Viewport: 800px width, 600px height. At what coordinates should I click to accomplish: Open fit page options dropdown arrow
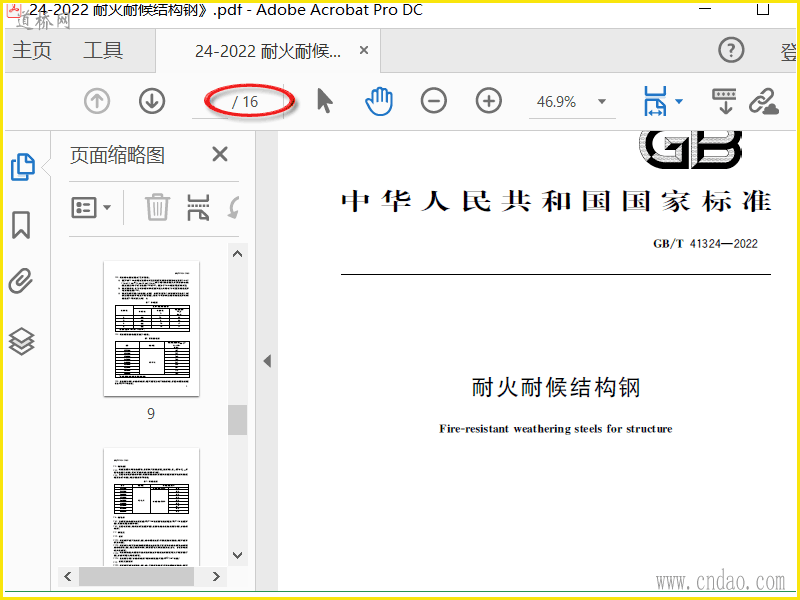679,101
